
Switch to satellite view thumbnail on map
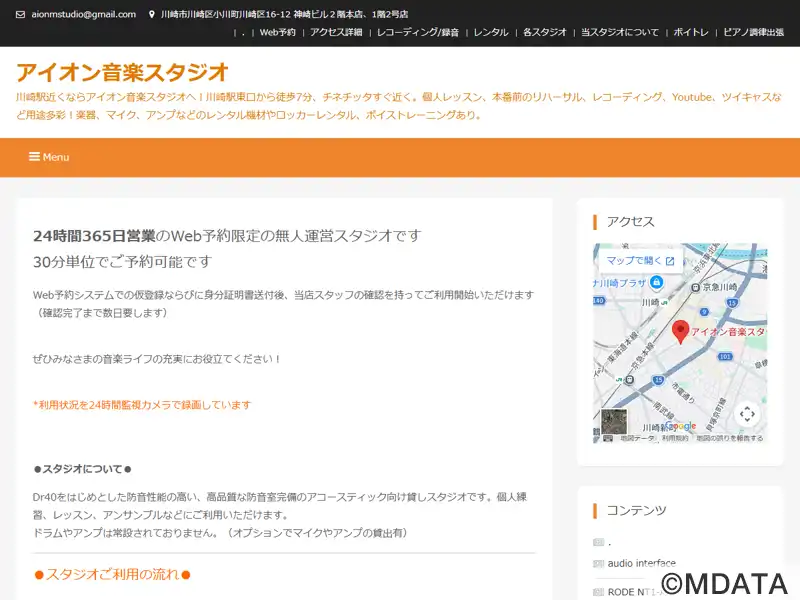tap(614, 421)
